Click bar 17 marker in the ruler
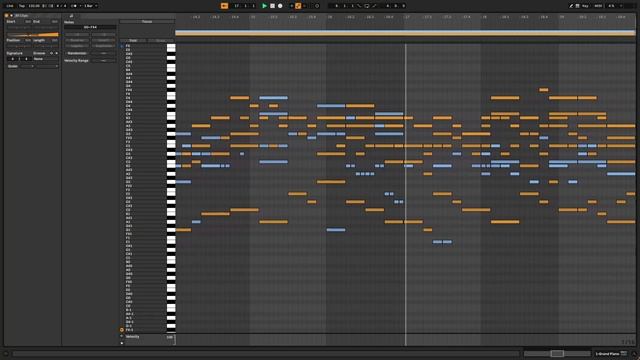This screenshot has height=360, width=640. click(407, 17)
